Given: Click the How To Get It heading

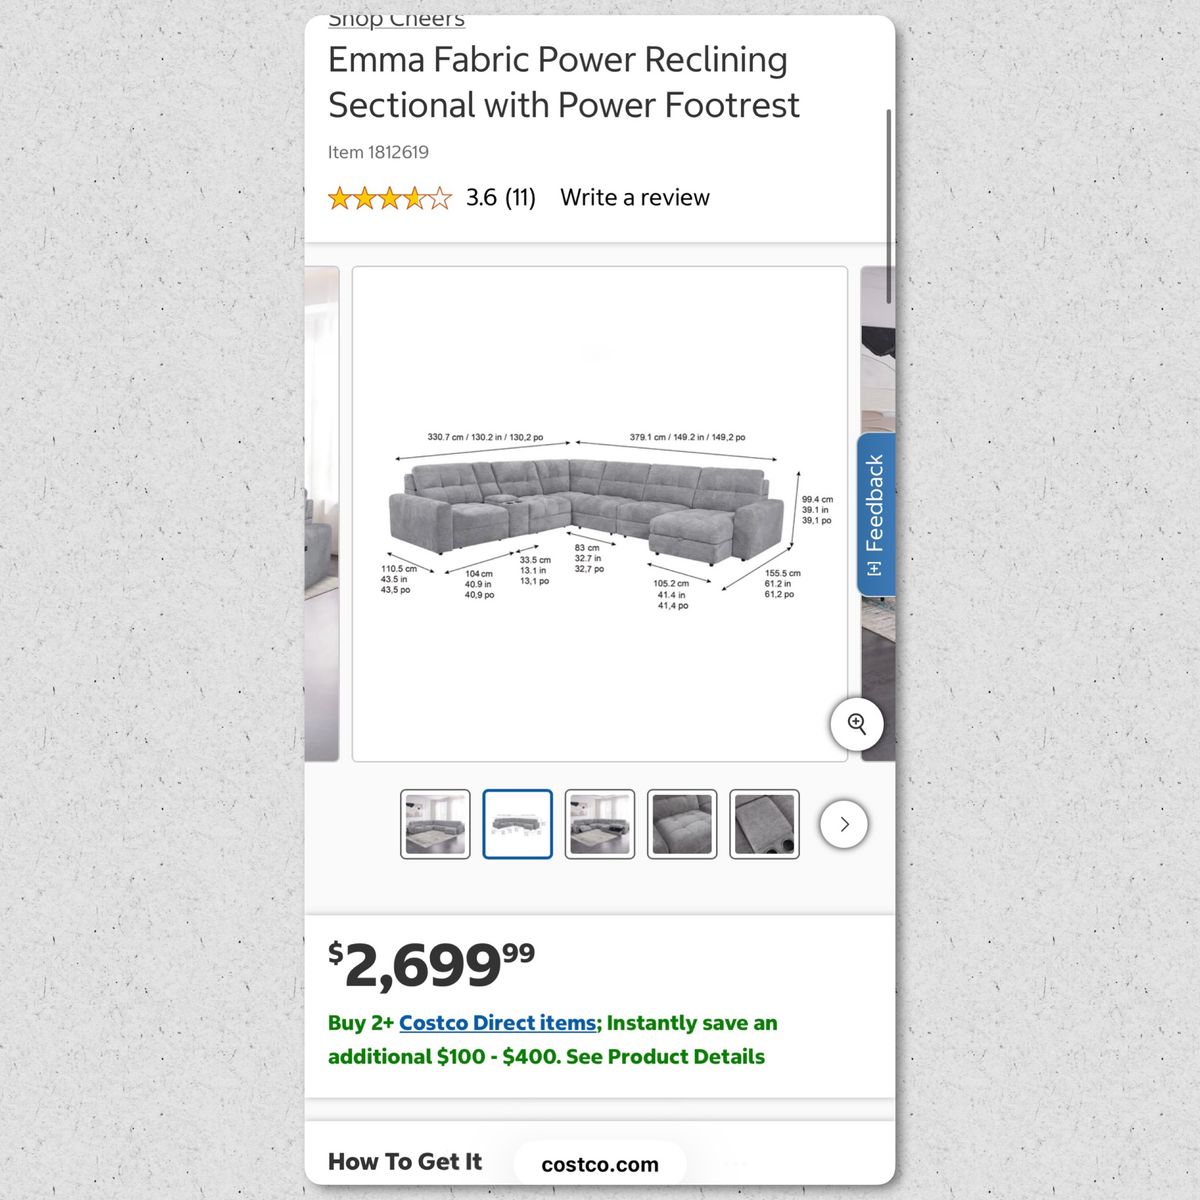Looking at the screenshot, I should pos(405,1162).
